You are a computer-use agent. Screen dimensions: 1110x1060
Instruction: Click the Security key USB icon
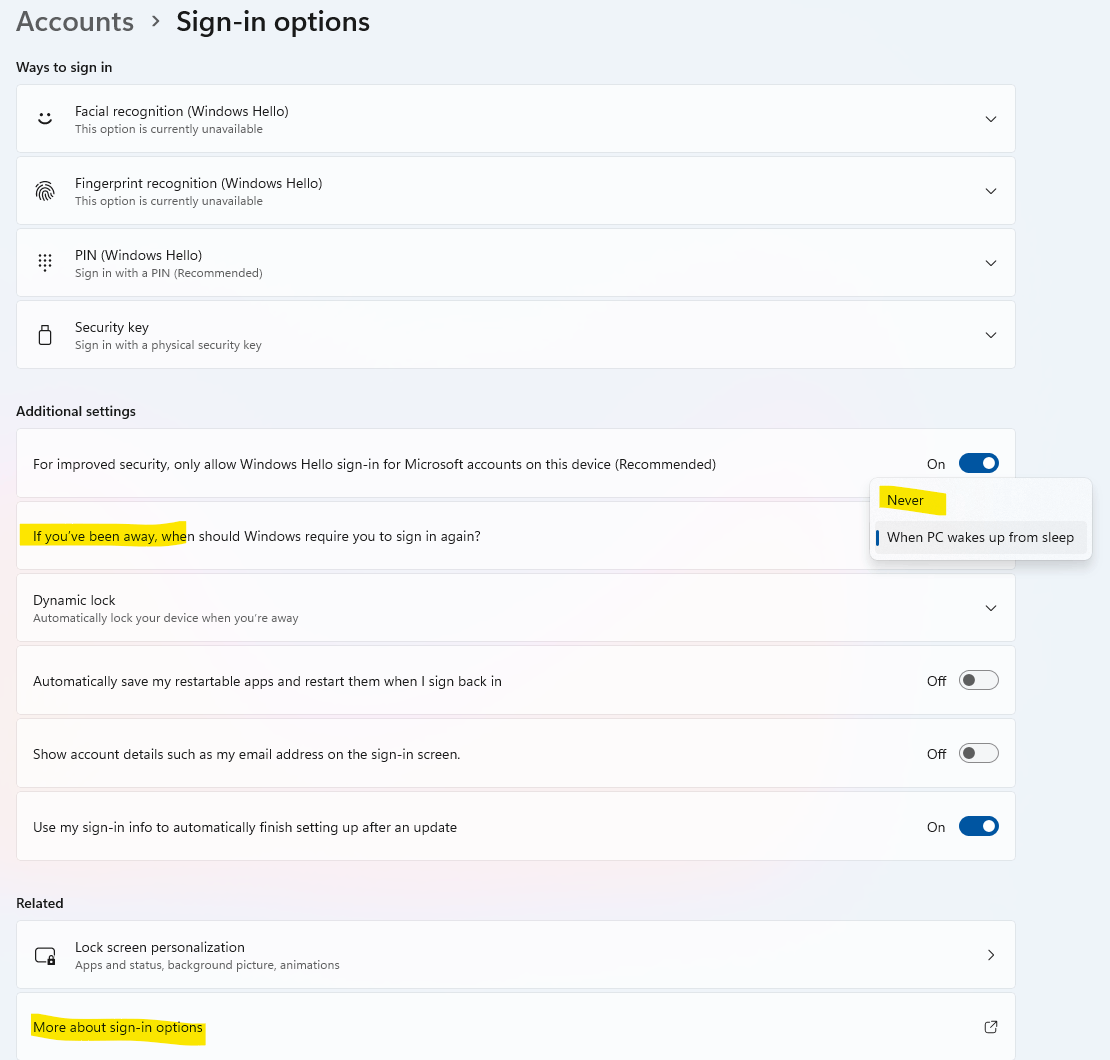(x=45, y=335)
